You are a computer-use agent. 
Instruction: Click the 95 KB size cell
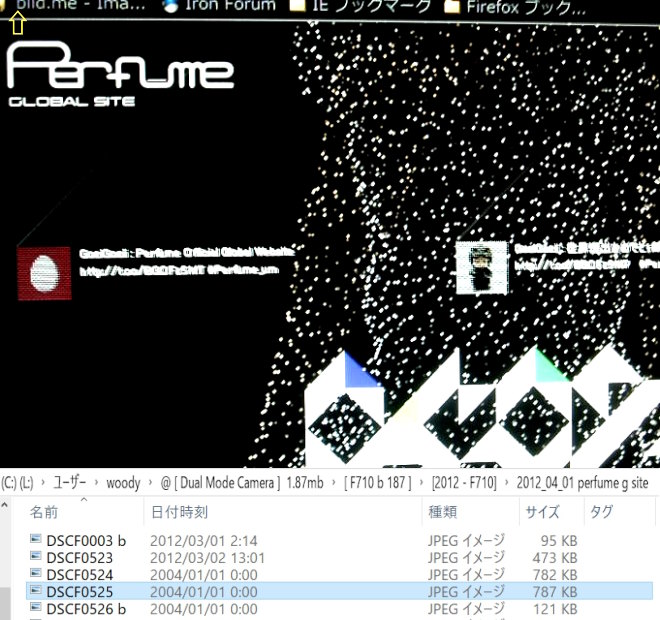point(559,541)
